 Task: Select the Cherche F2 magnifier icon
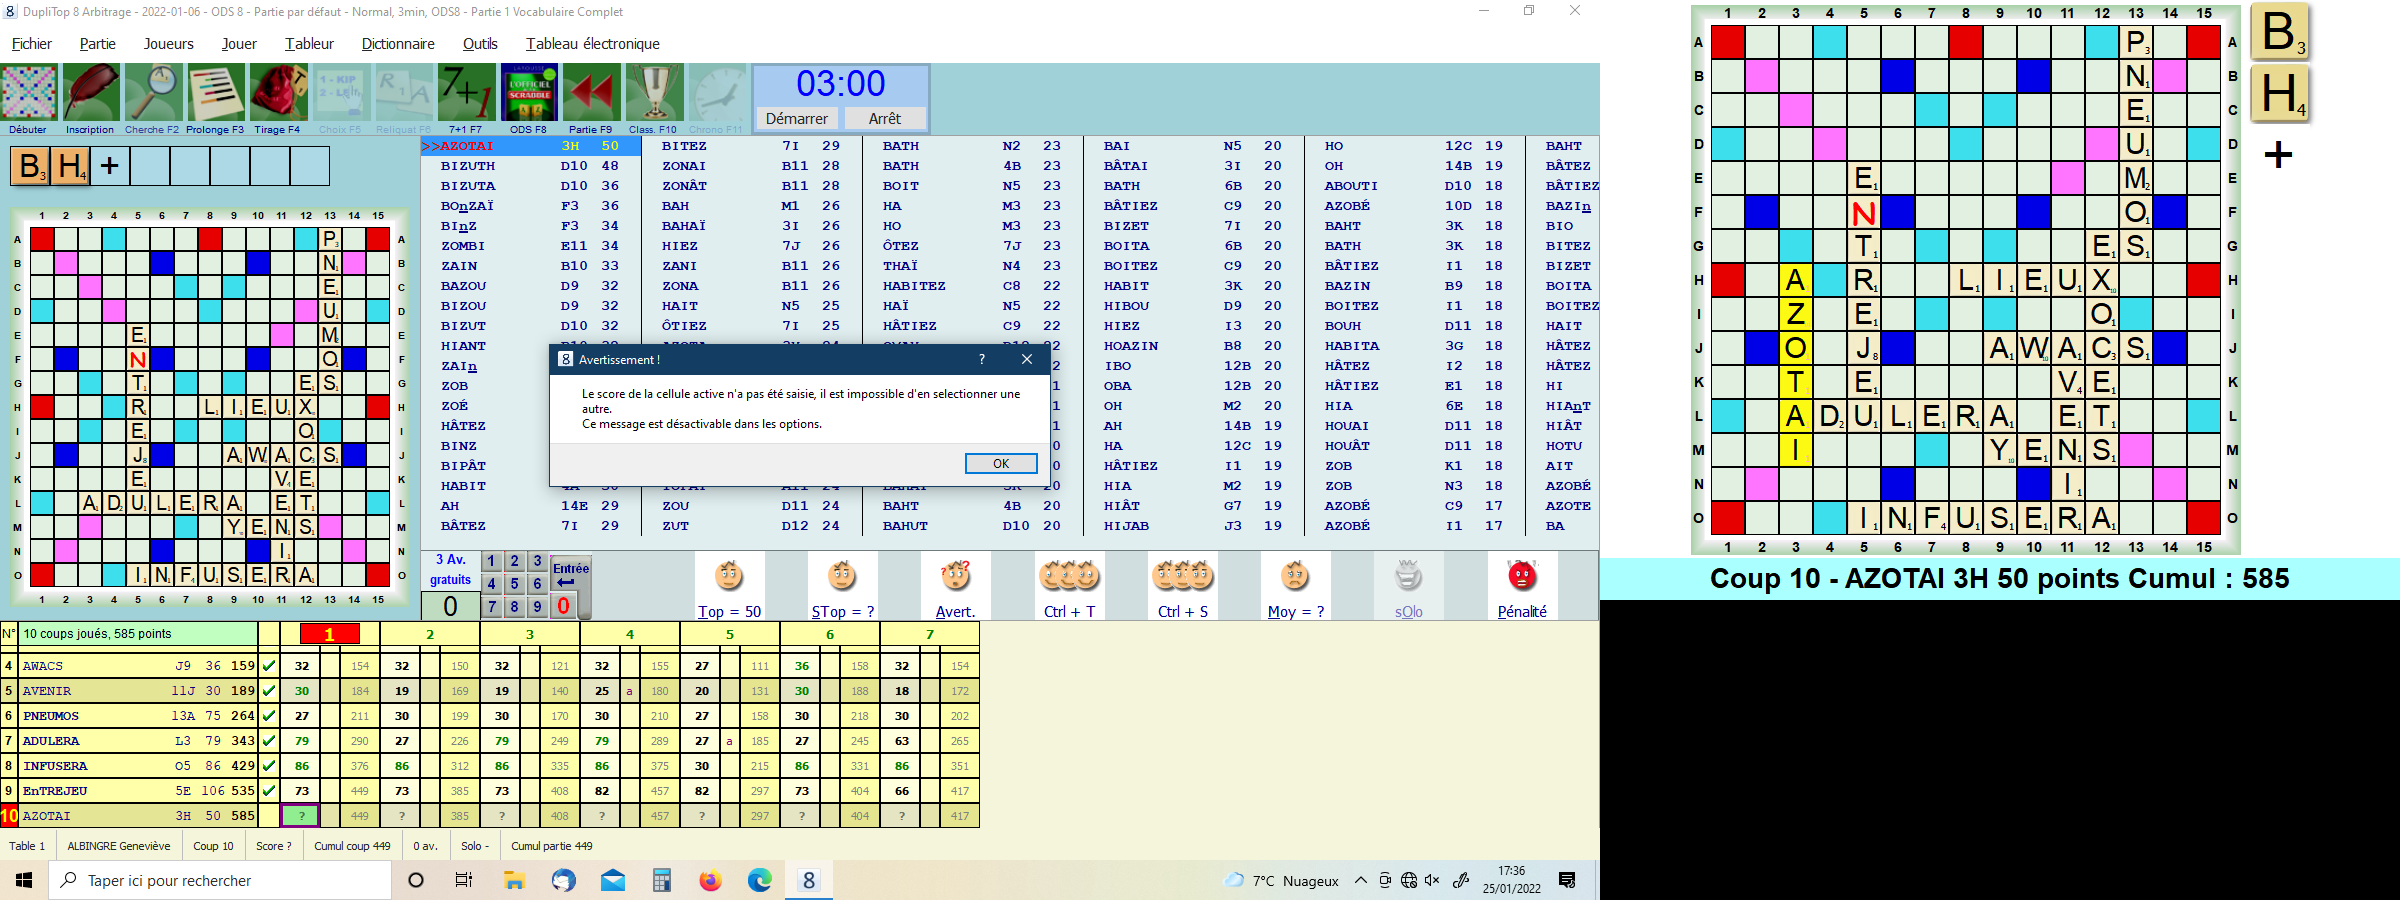[x=153, y=93]
